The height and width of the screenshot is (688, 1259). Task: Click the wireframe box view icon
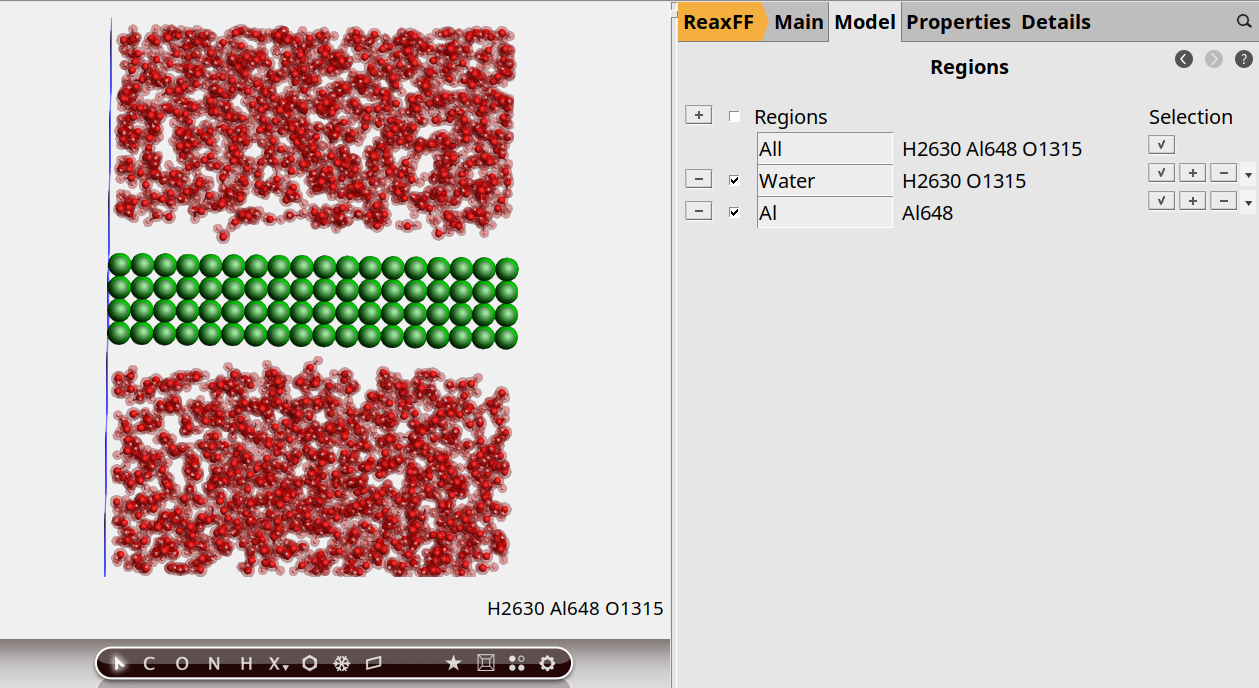tap(486, 663)
